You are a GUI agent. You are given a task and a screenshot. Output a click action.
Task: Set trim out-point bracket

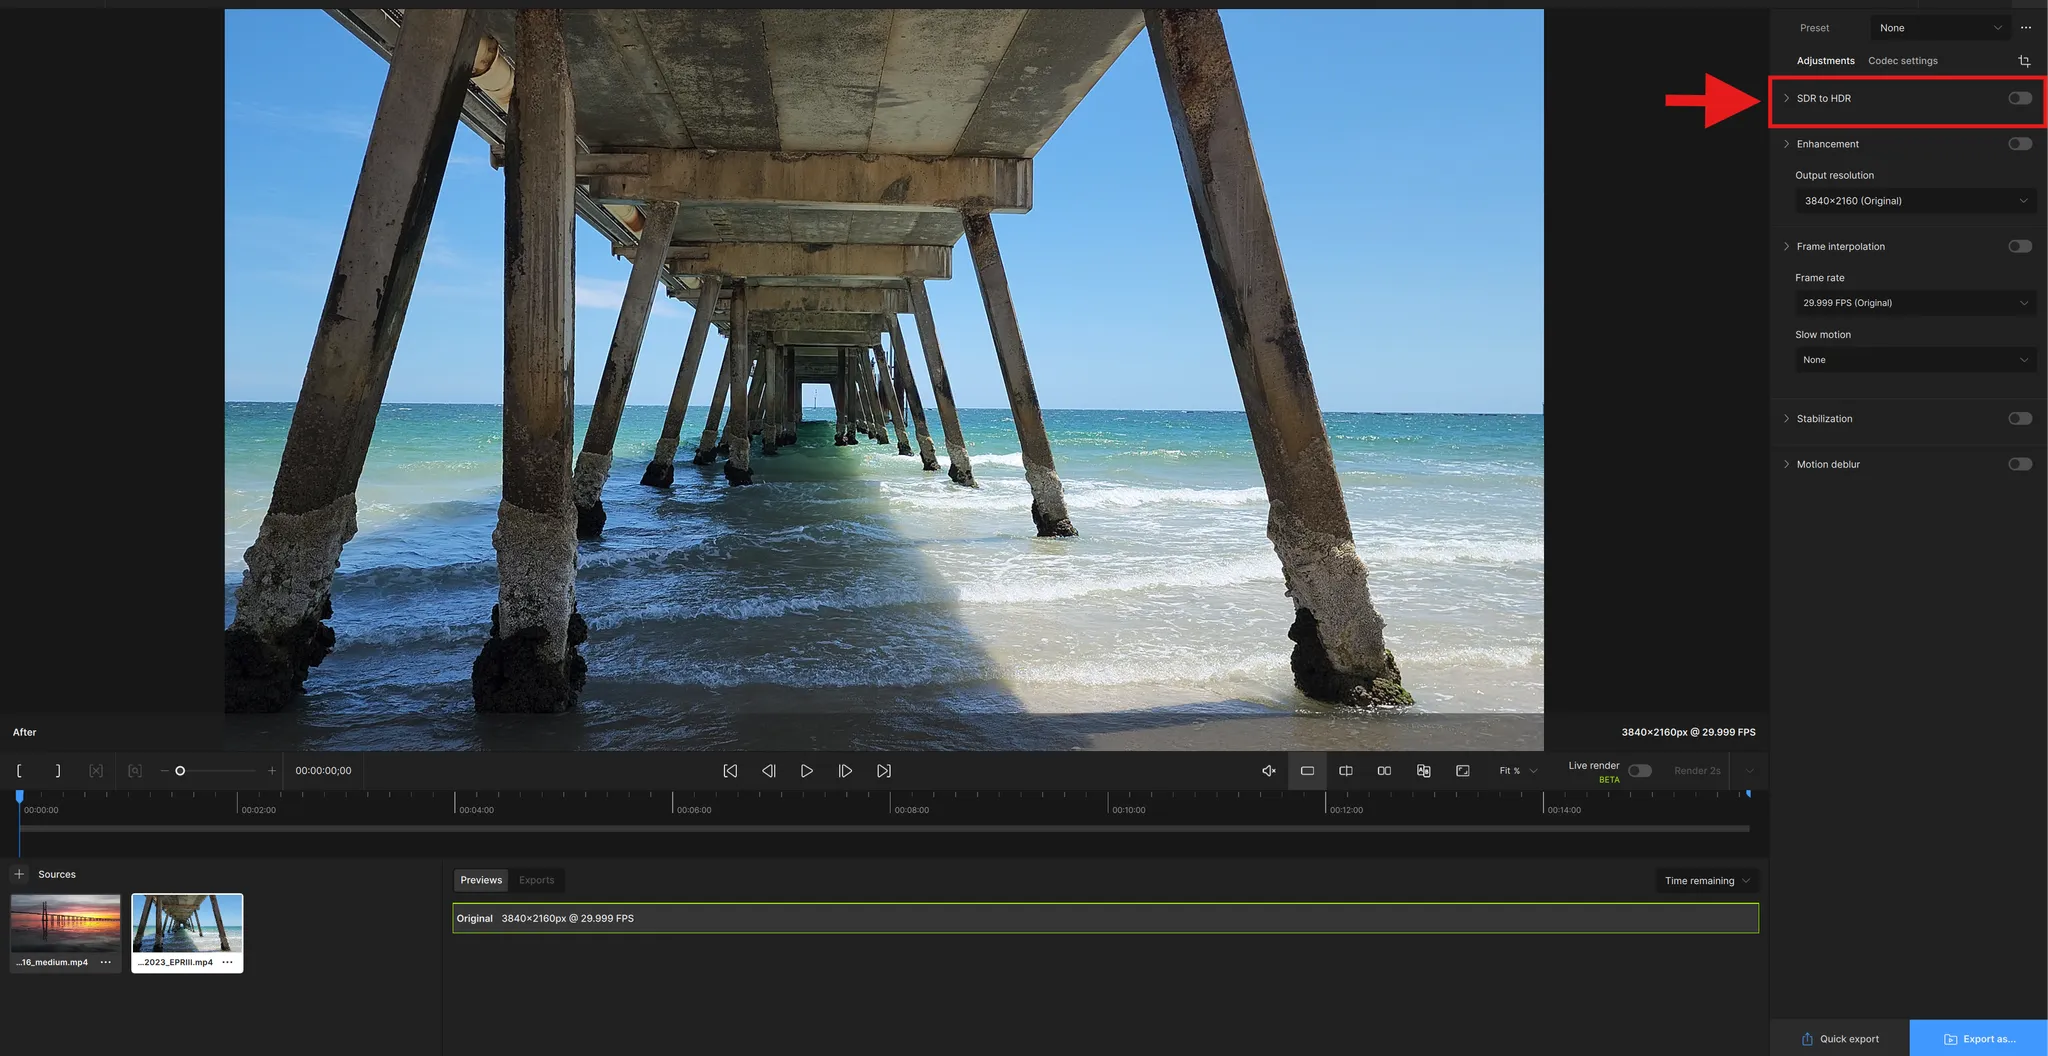pyautogui.click(x=58, y=771)
